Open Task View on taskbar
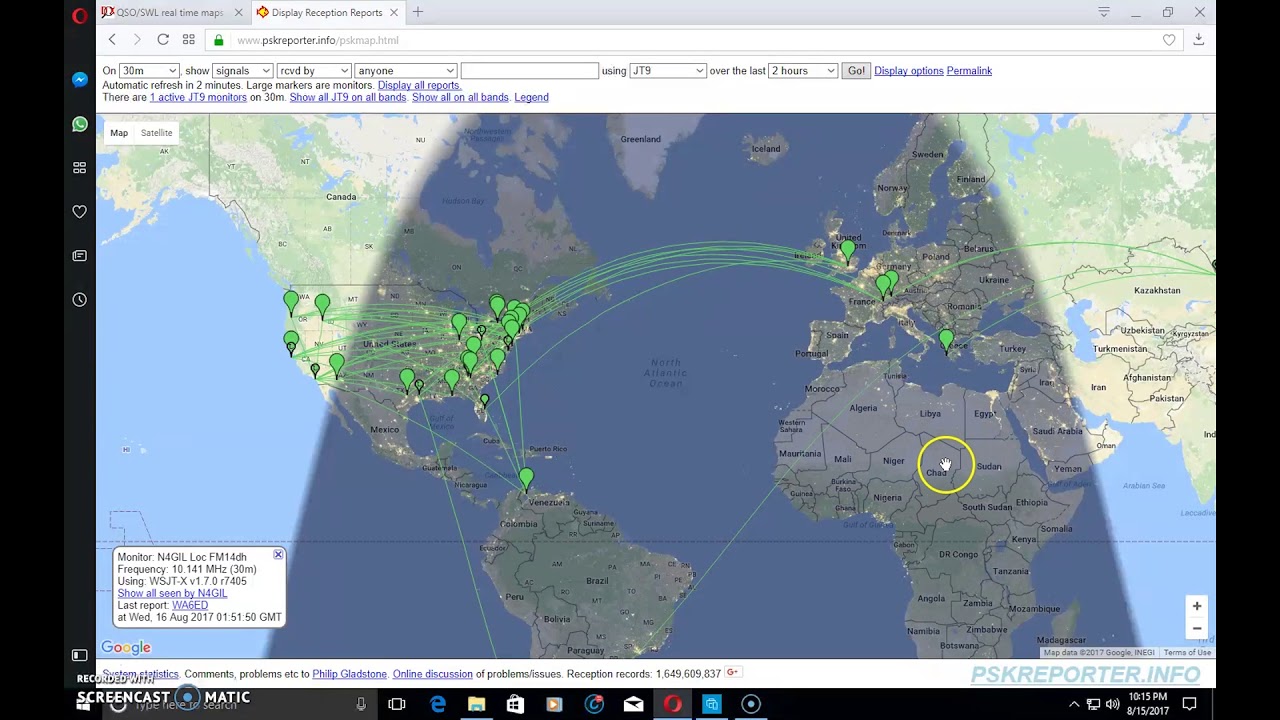Viewport: 1280px width, 720px height. pyautogui.click(x=397, y=704)
